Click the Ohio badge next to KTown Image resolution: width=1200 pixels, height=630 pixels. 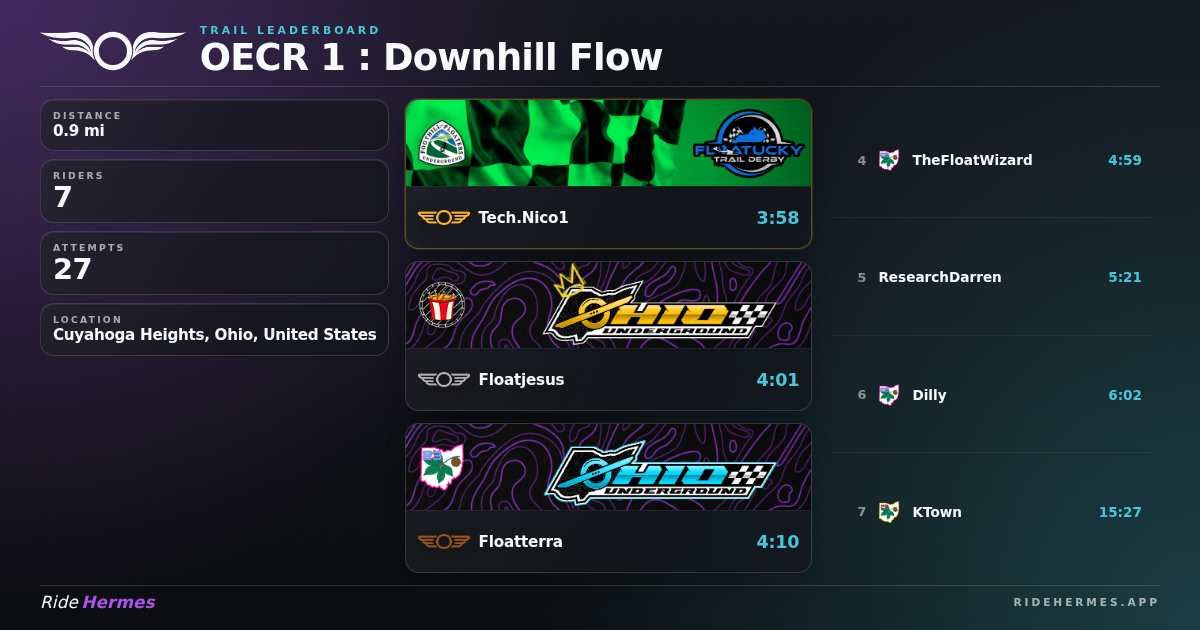pyautogui.click(x=889, y=512)
